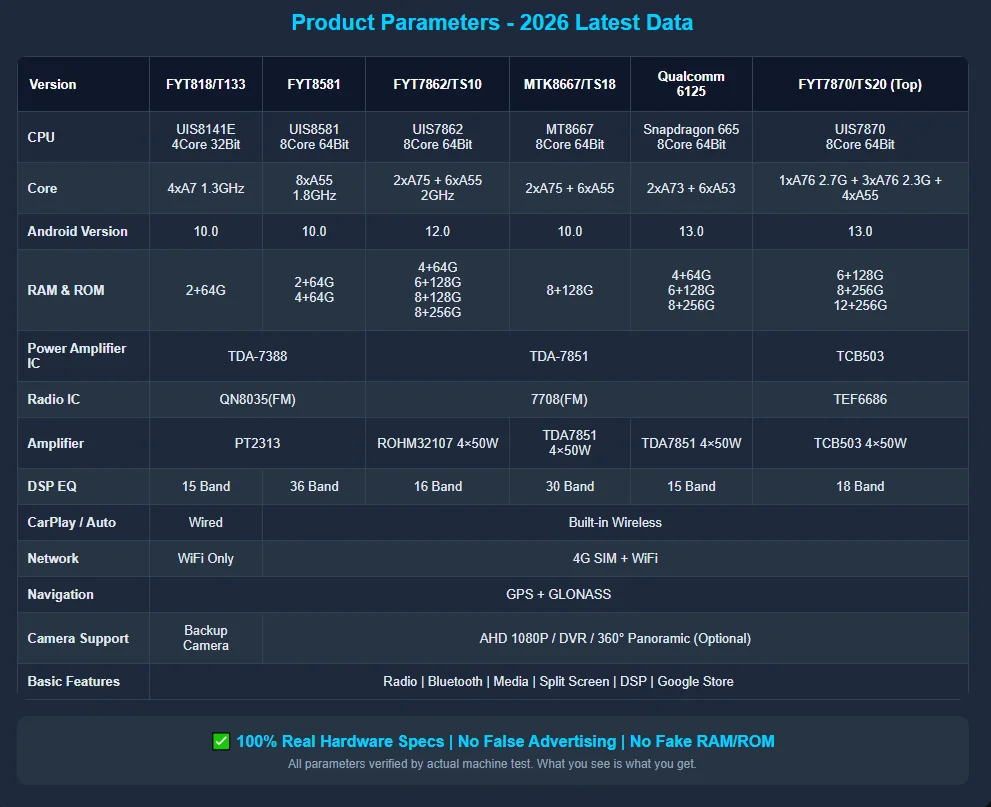Click the 'WiFi Only' cell
Screen dimensions: 991x807
206,559
